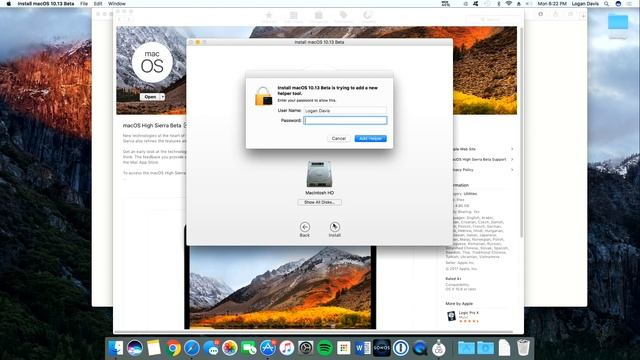The height and width of the screenshot is (360, 640).
Task: Open the blue folder on the desktop
Action: click(618, 22)
